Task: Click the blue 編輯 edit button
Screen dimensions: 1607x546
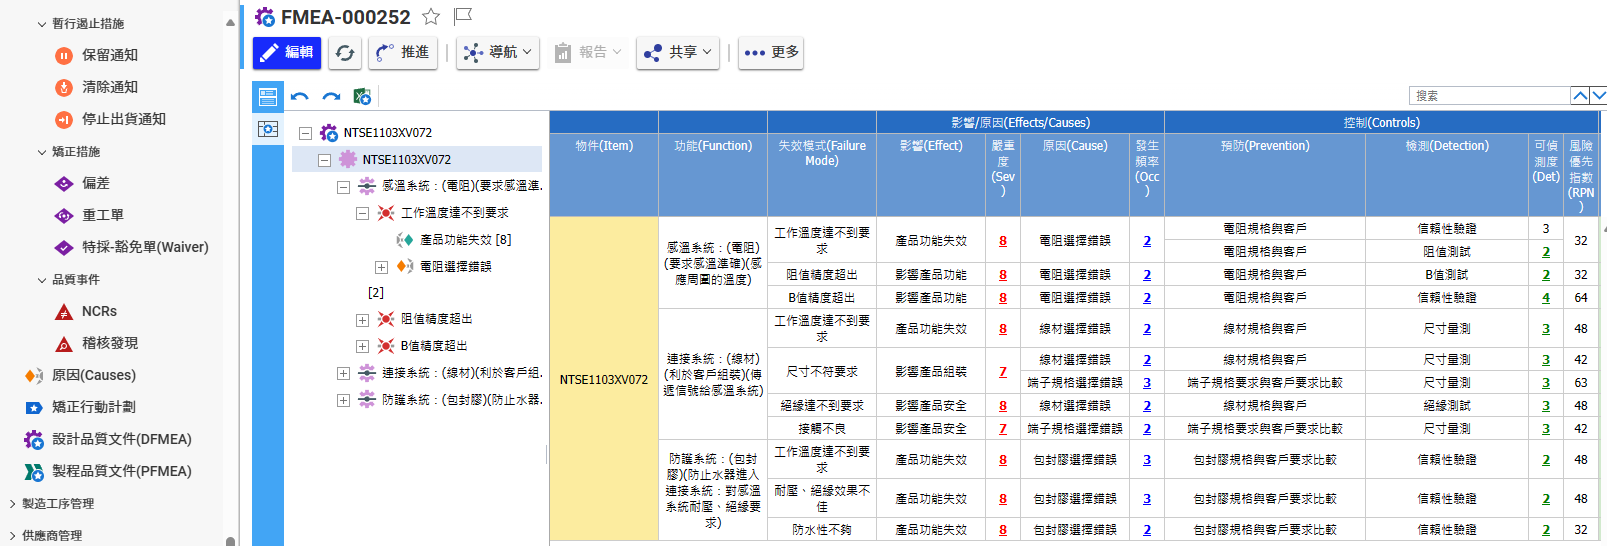Action: (x=287, y=52)
